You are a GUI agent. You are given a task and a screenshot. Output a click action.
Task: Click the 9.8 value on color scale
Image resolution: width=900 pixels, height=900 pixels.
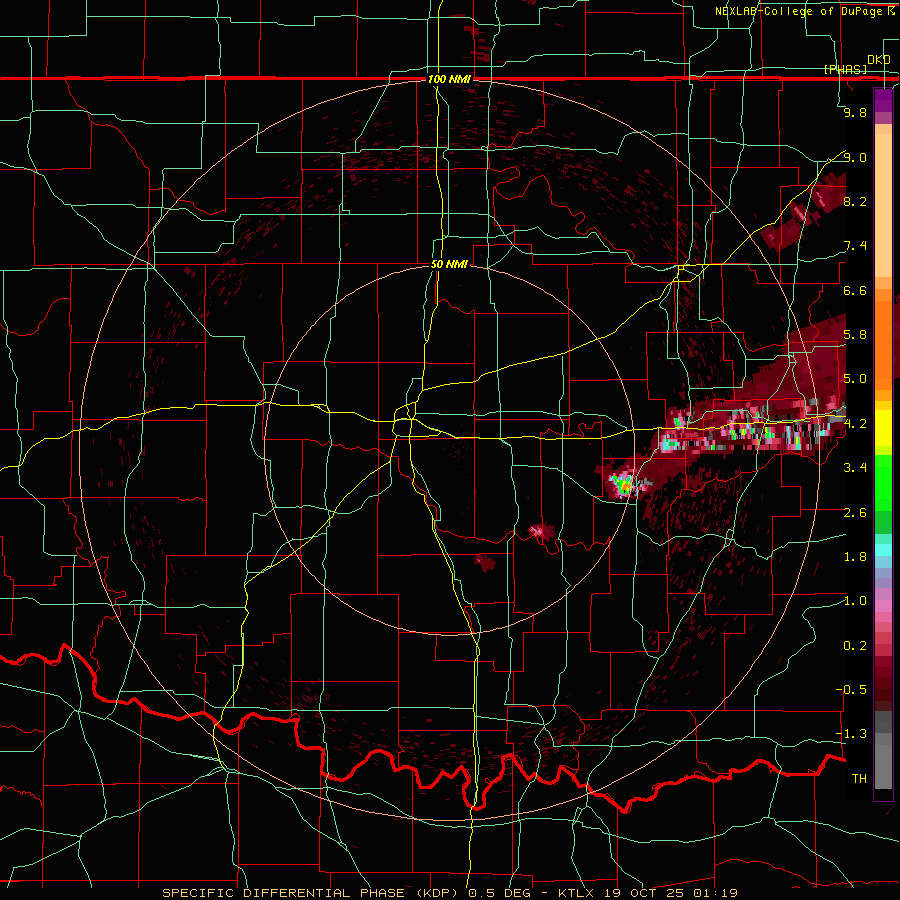(855, 112)
